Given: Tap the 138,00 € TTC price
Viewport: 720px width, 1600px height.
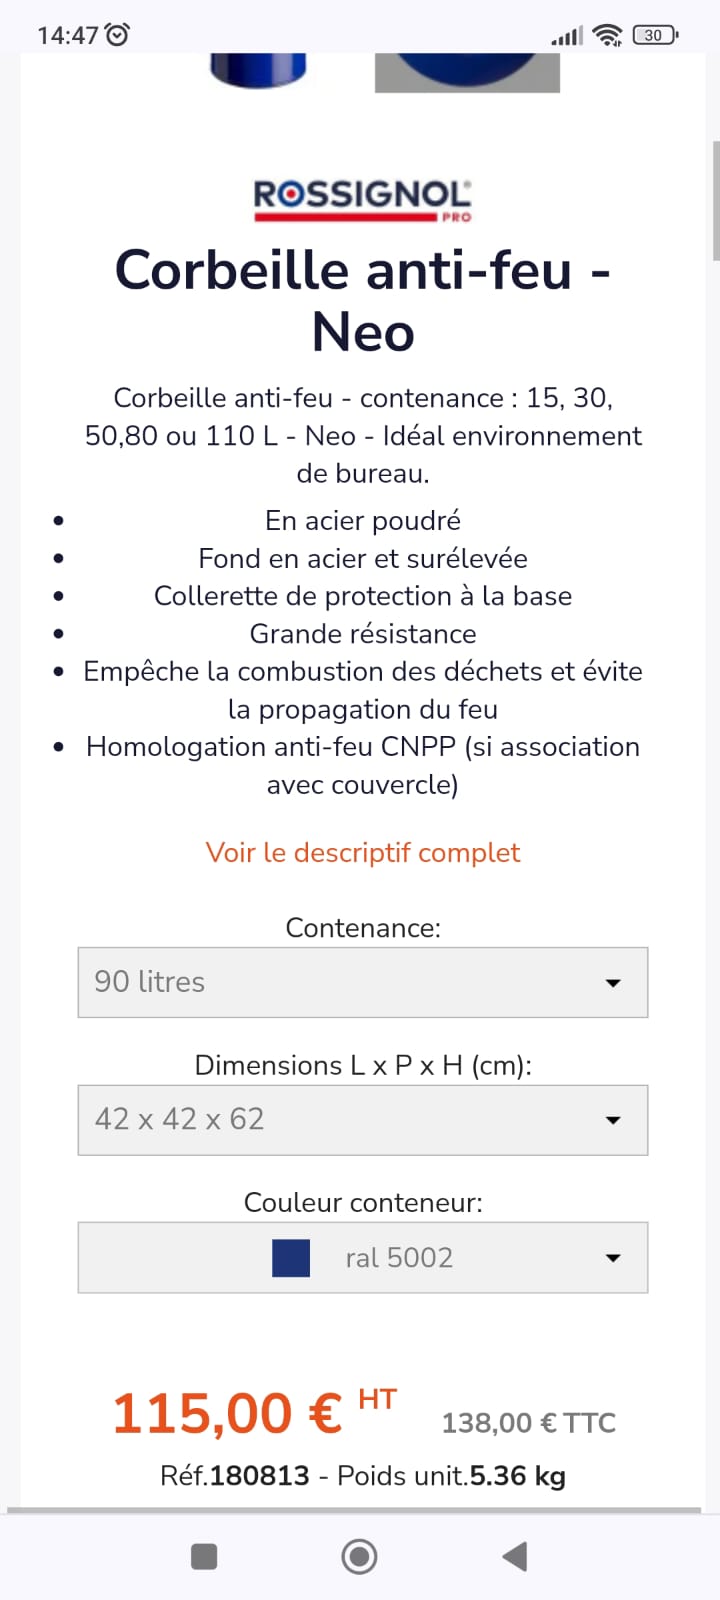Looking at the screenshot, I should (529, 1423).
